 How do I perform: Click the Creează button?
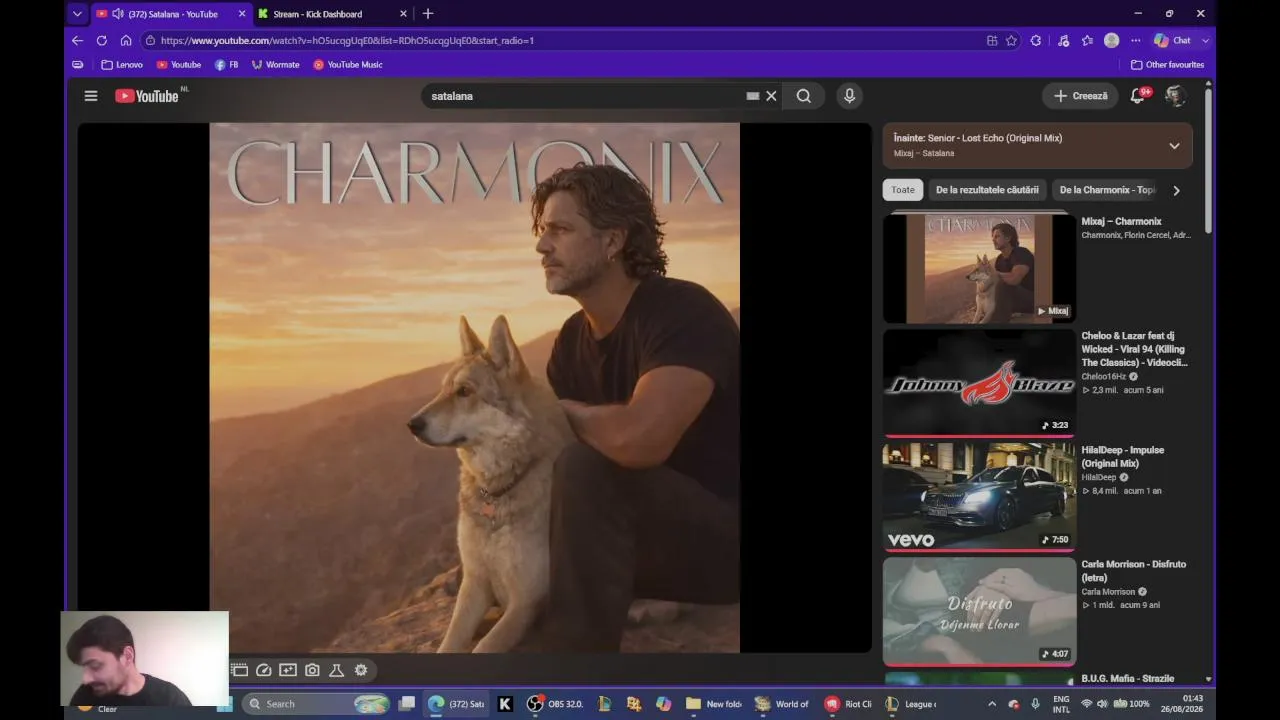(1080, 96)
